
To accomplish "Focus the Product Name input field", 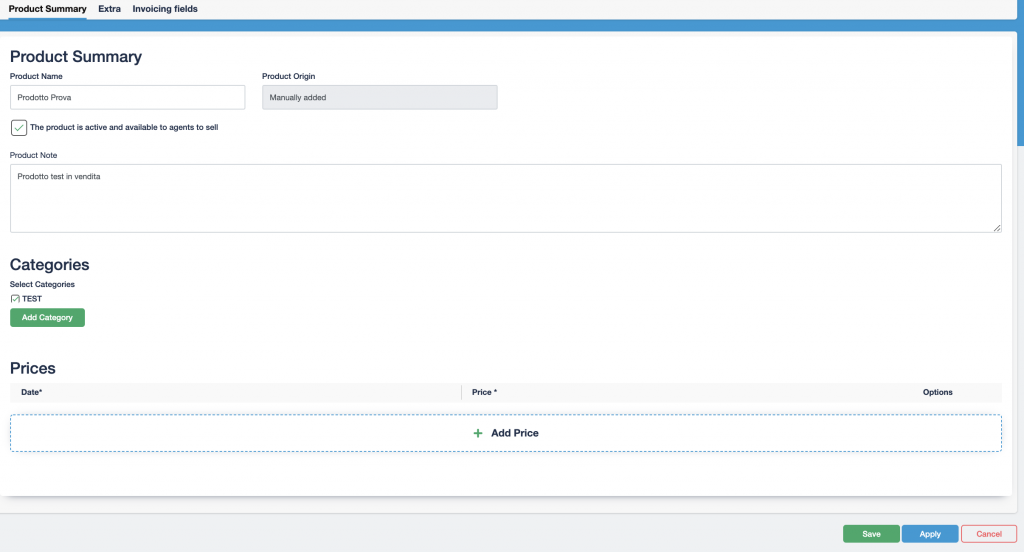I will (x=127, y=97).
